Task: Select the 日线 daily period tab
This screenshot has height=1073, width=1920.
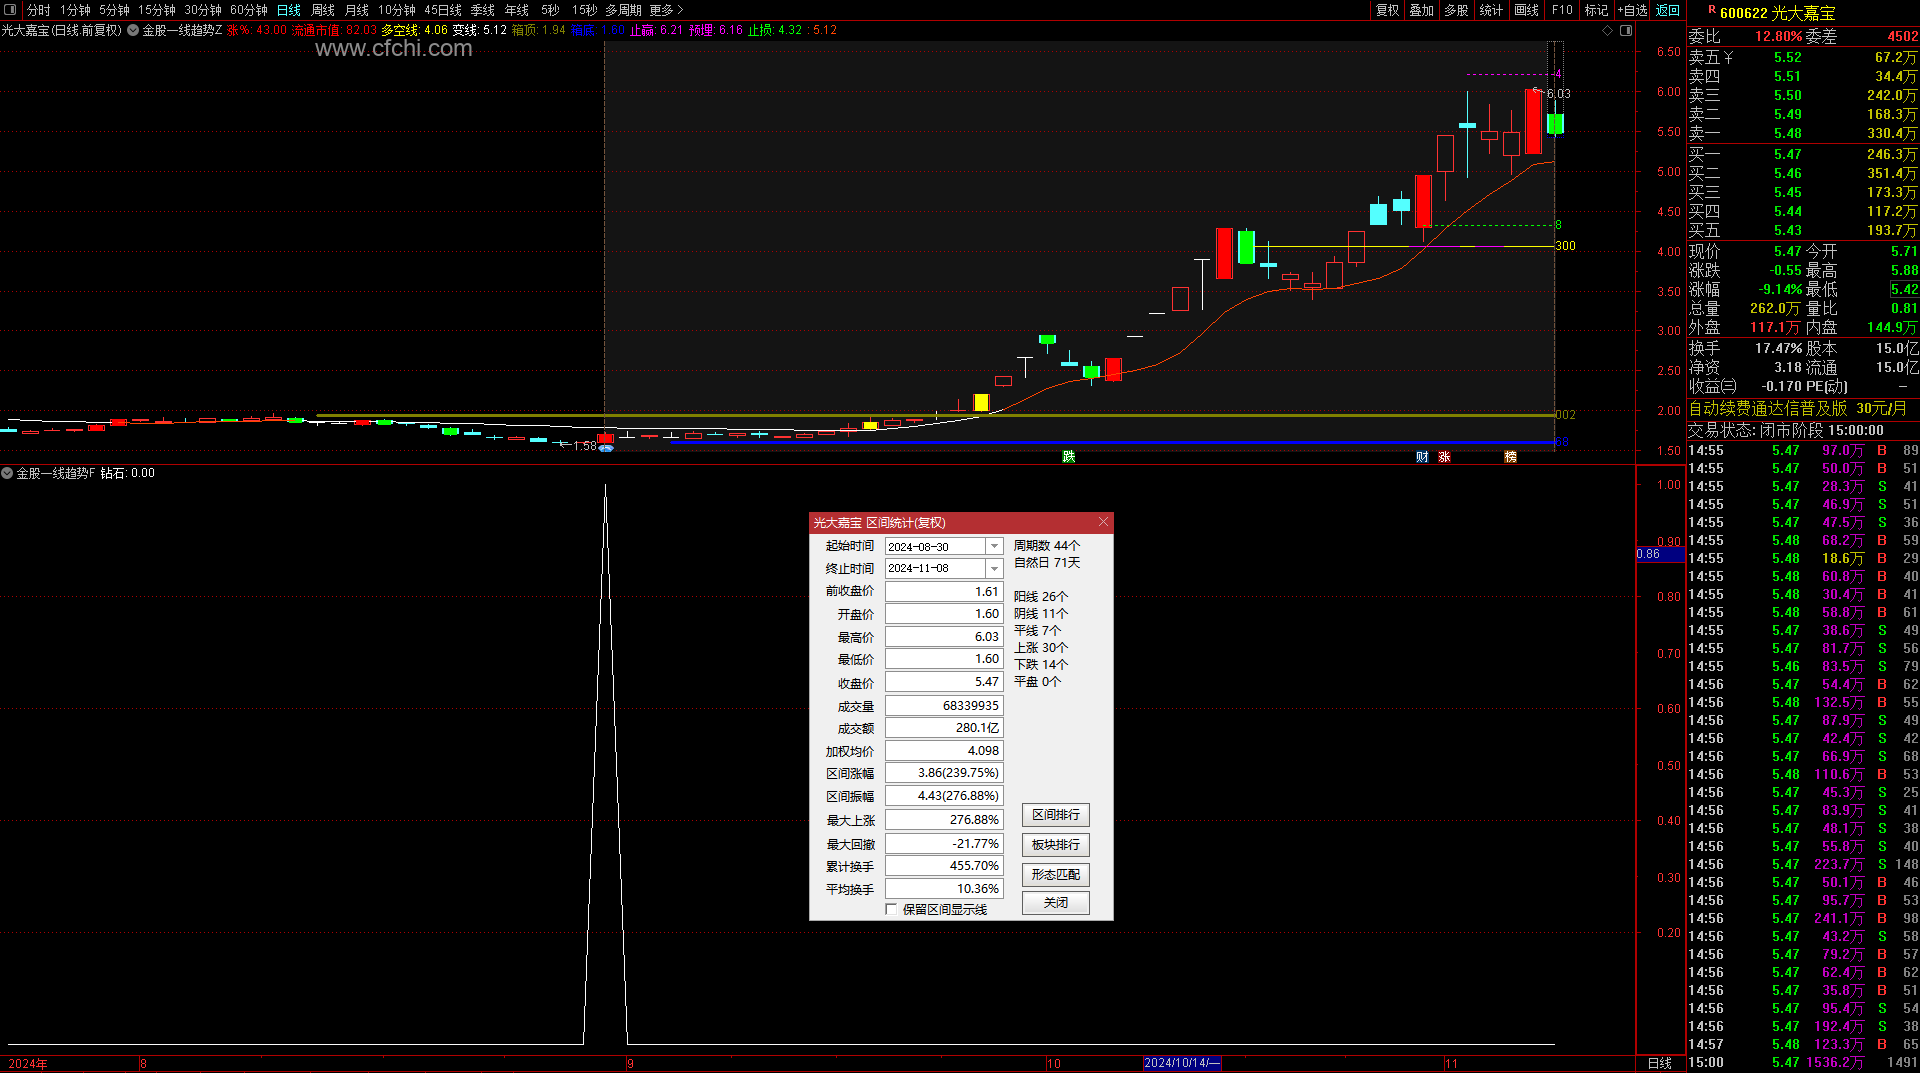Action: 289,10
